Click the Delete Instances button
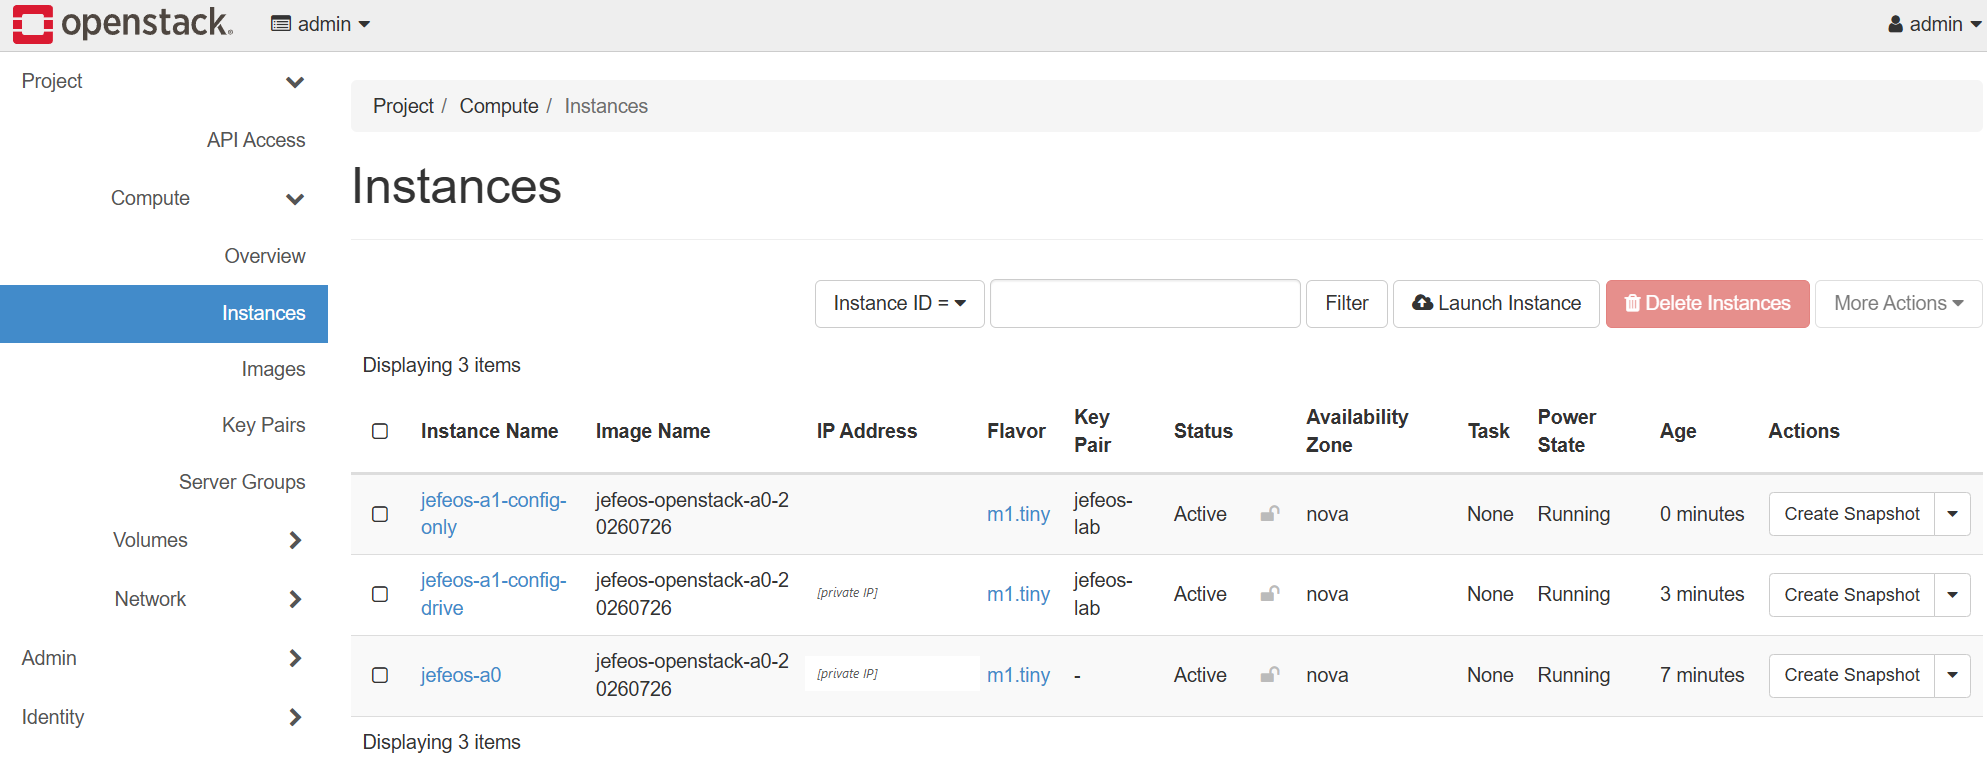 pos(1708,303)
